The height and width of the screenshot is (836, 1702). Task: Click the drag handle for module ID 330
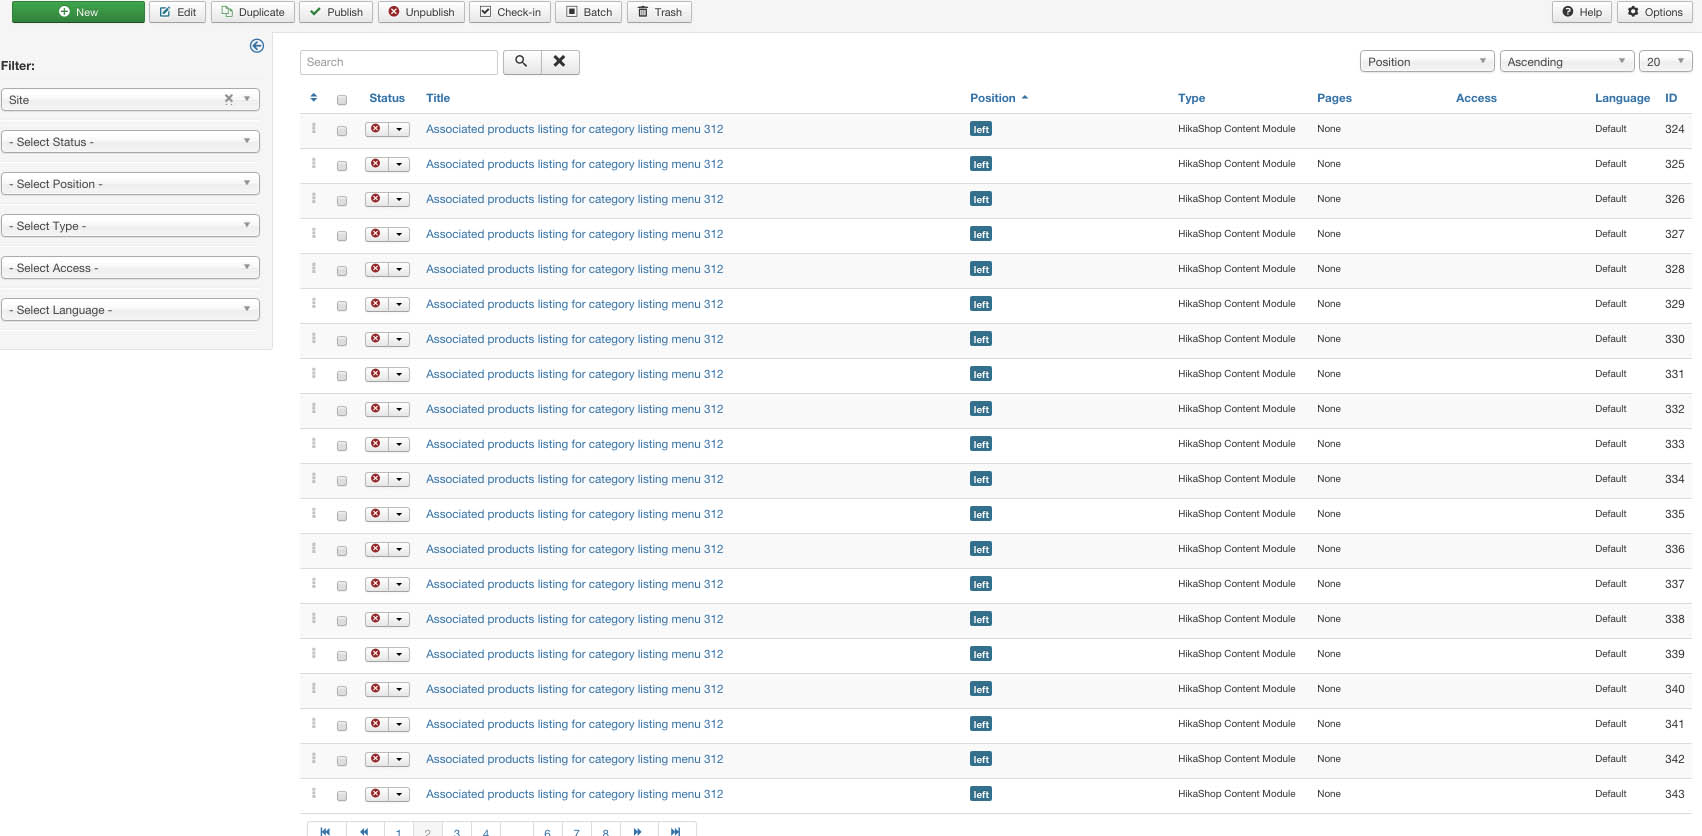(314, 338)
